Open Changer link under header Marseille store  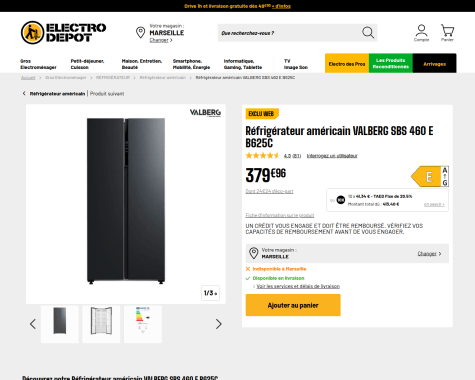click(161, 40)
